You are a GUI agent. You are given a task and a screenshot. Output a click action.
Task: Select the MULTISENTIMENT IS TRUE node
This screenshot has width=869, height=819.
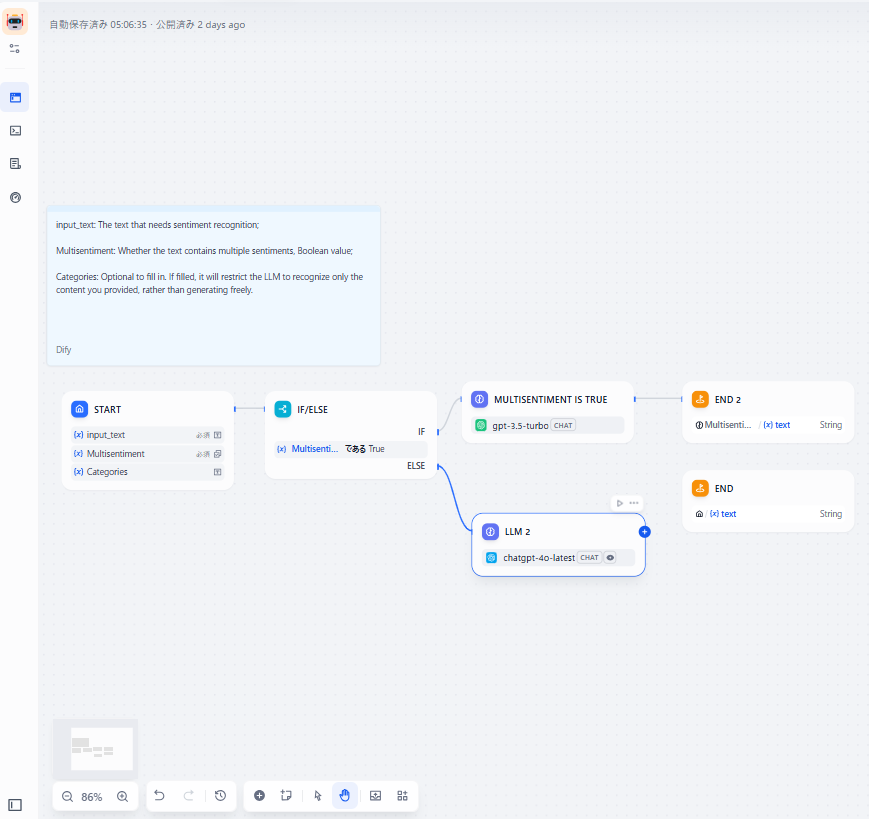tap(548, 399)
